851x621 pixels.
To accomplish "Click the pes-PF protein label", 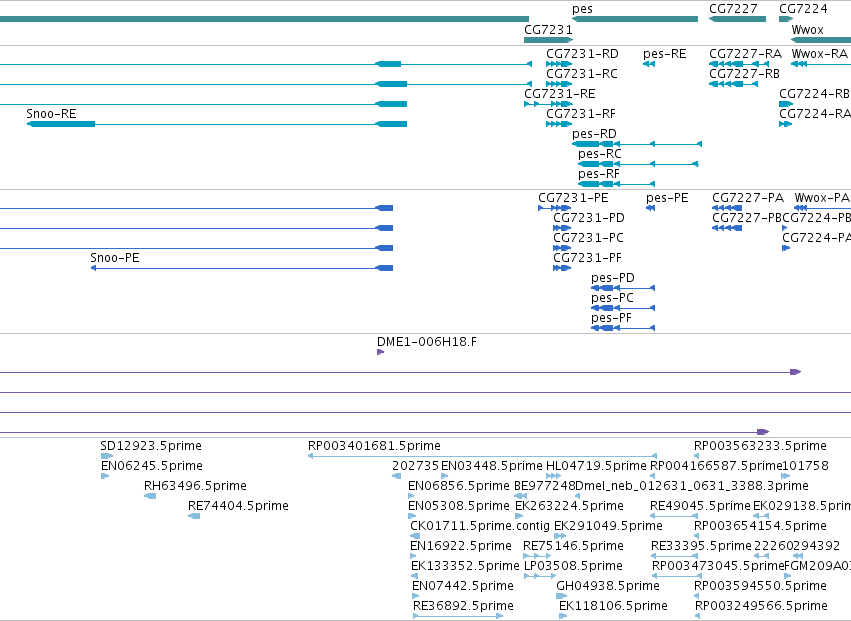I will point(611,319).
